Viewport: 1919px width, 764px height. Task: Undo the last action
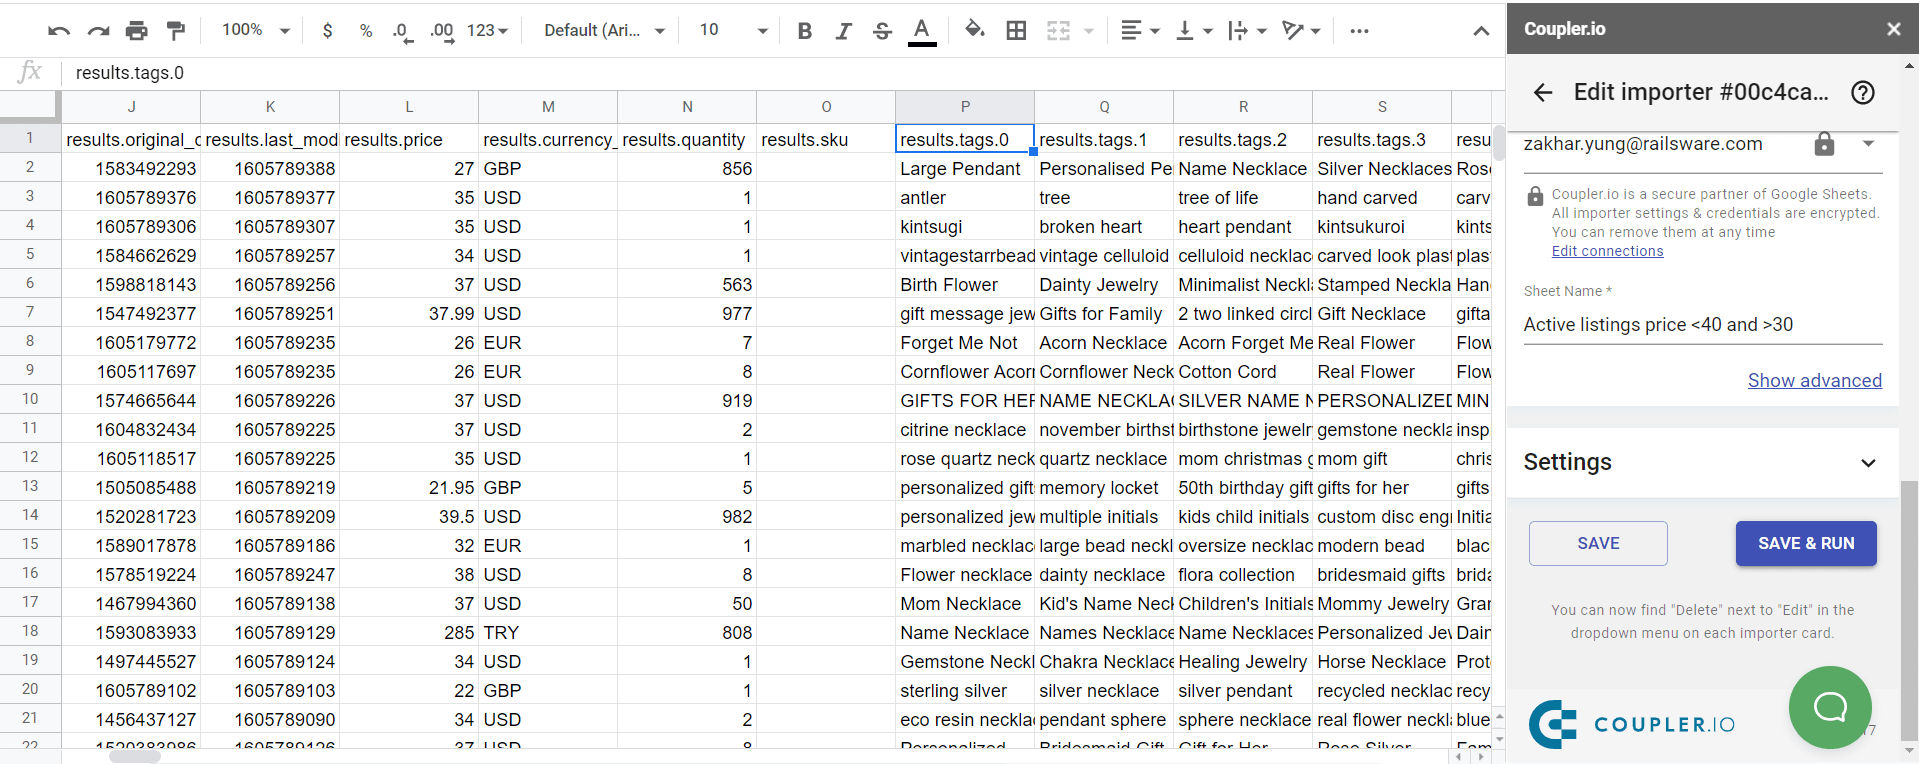point(59,31)
